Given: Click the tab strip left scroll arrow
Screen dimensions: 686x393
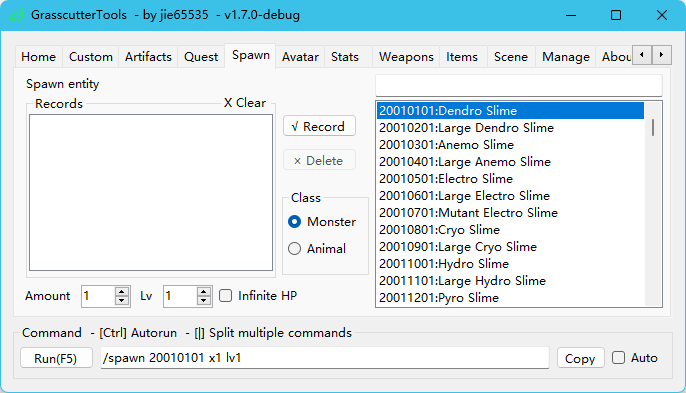Looking at the screenshot, I should [642, 55].
